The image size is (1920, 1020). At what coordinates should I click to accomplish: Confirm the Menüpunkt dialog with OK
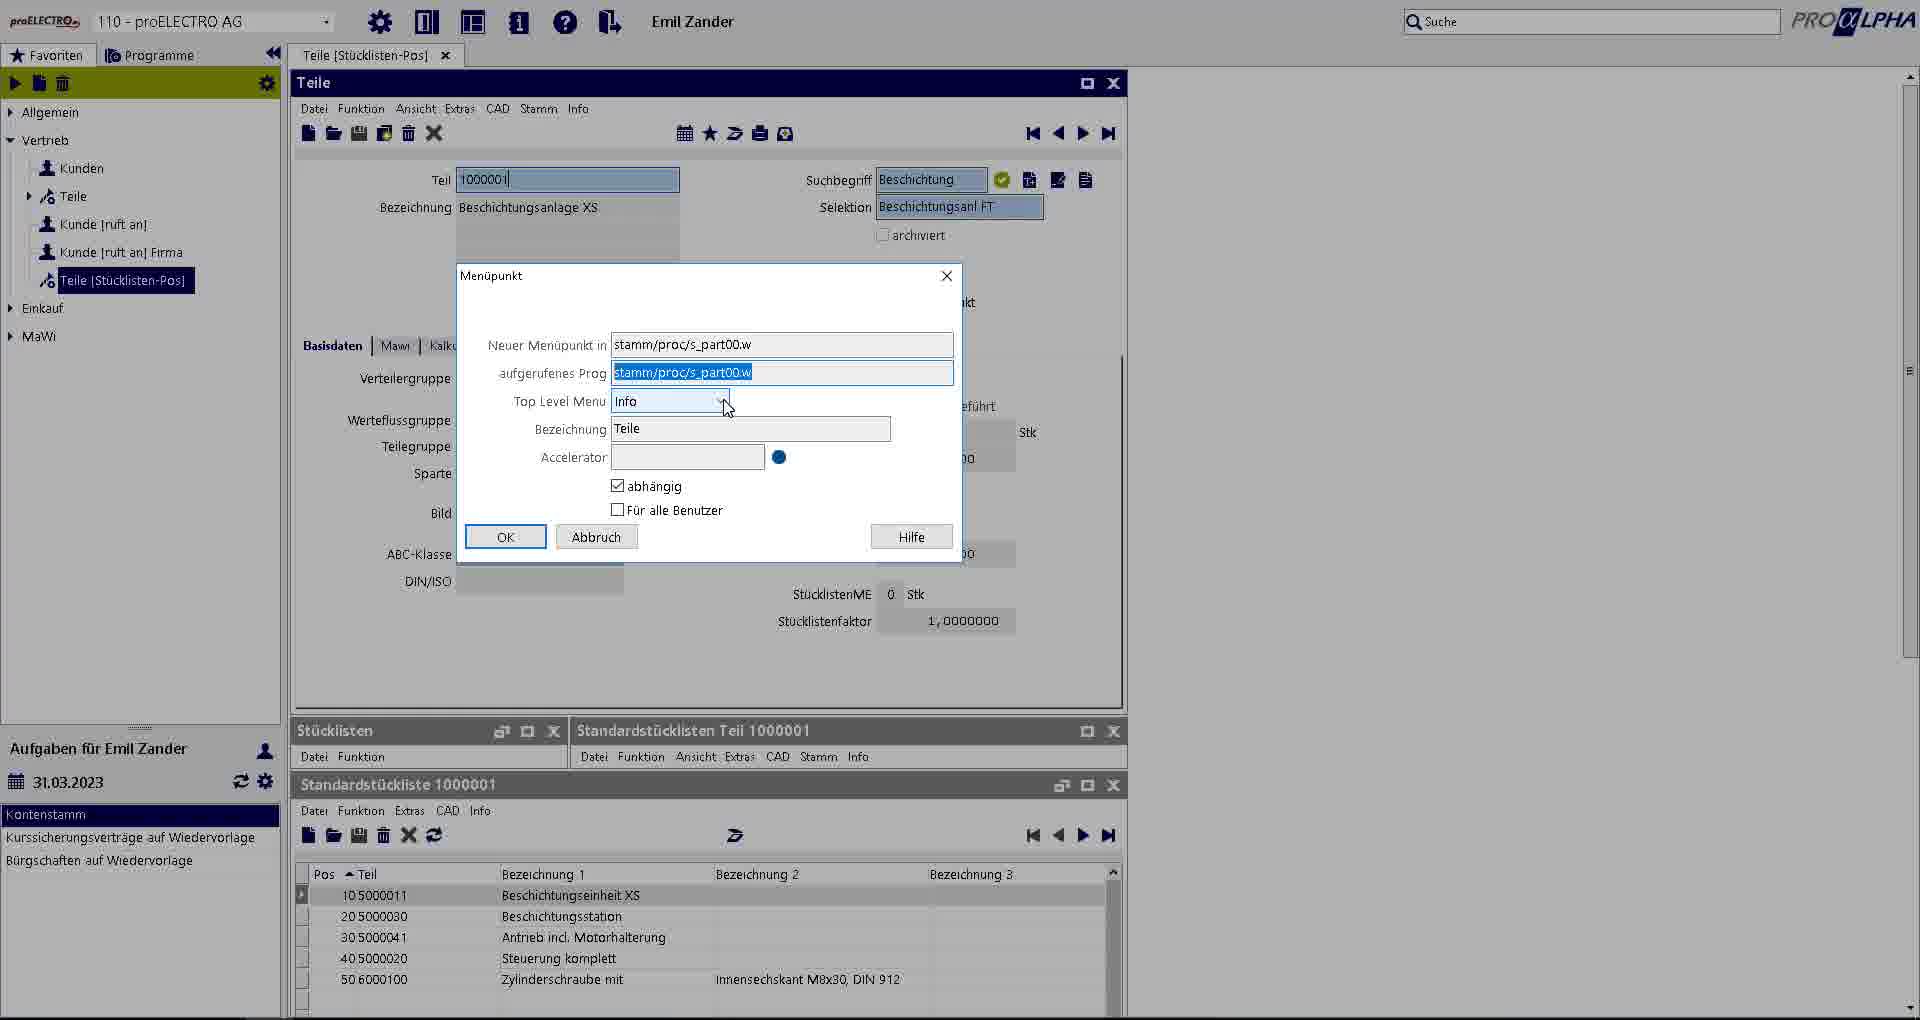(x=506, y=537)
